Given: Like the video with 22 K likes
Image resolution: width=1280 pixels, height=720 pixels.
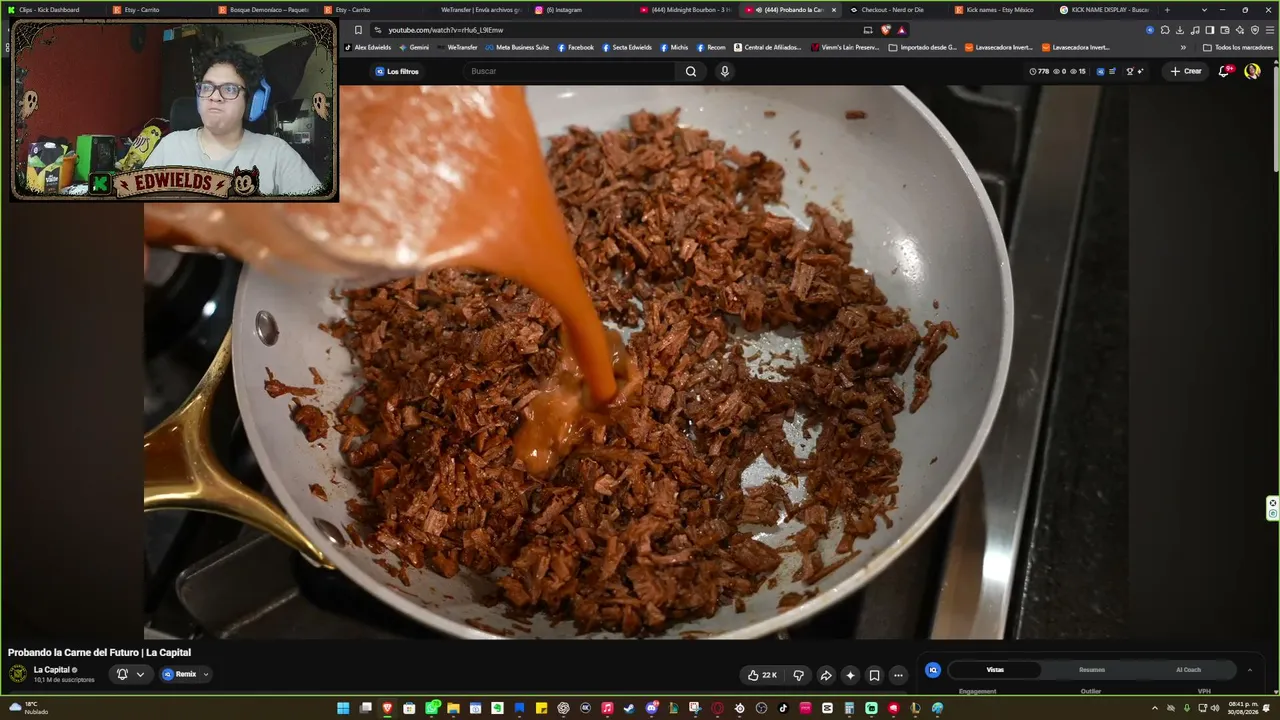Looking at the screenshot, I should (x=762, y=675).
